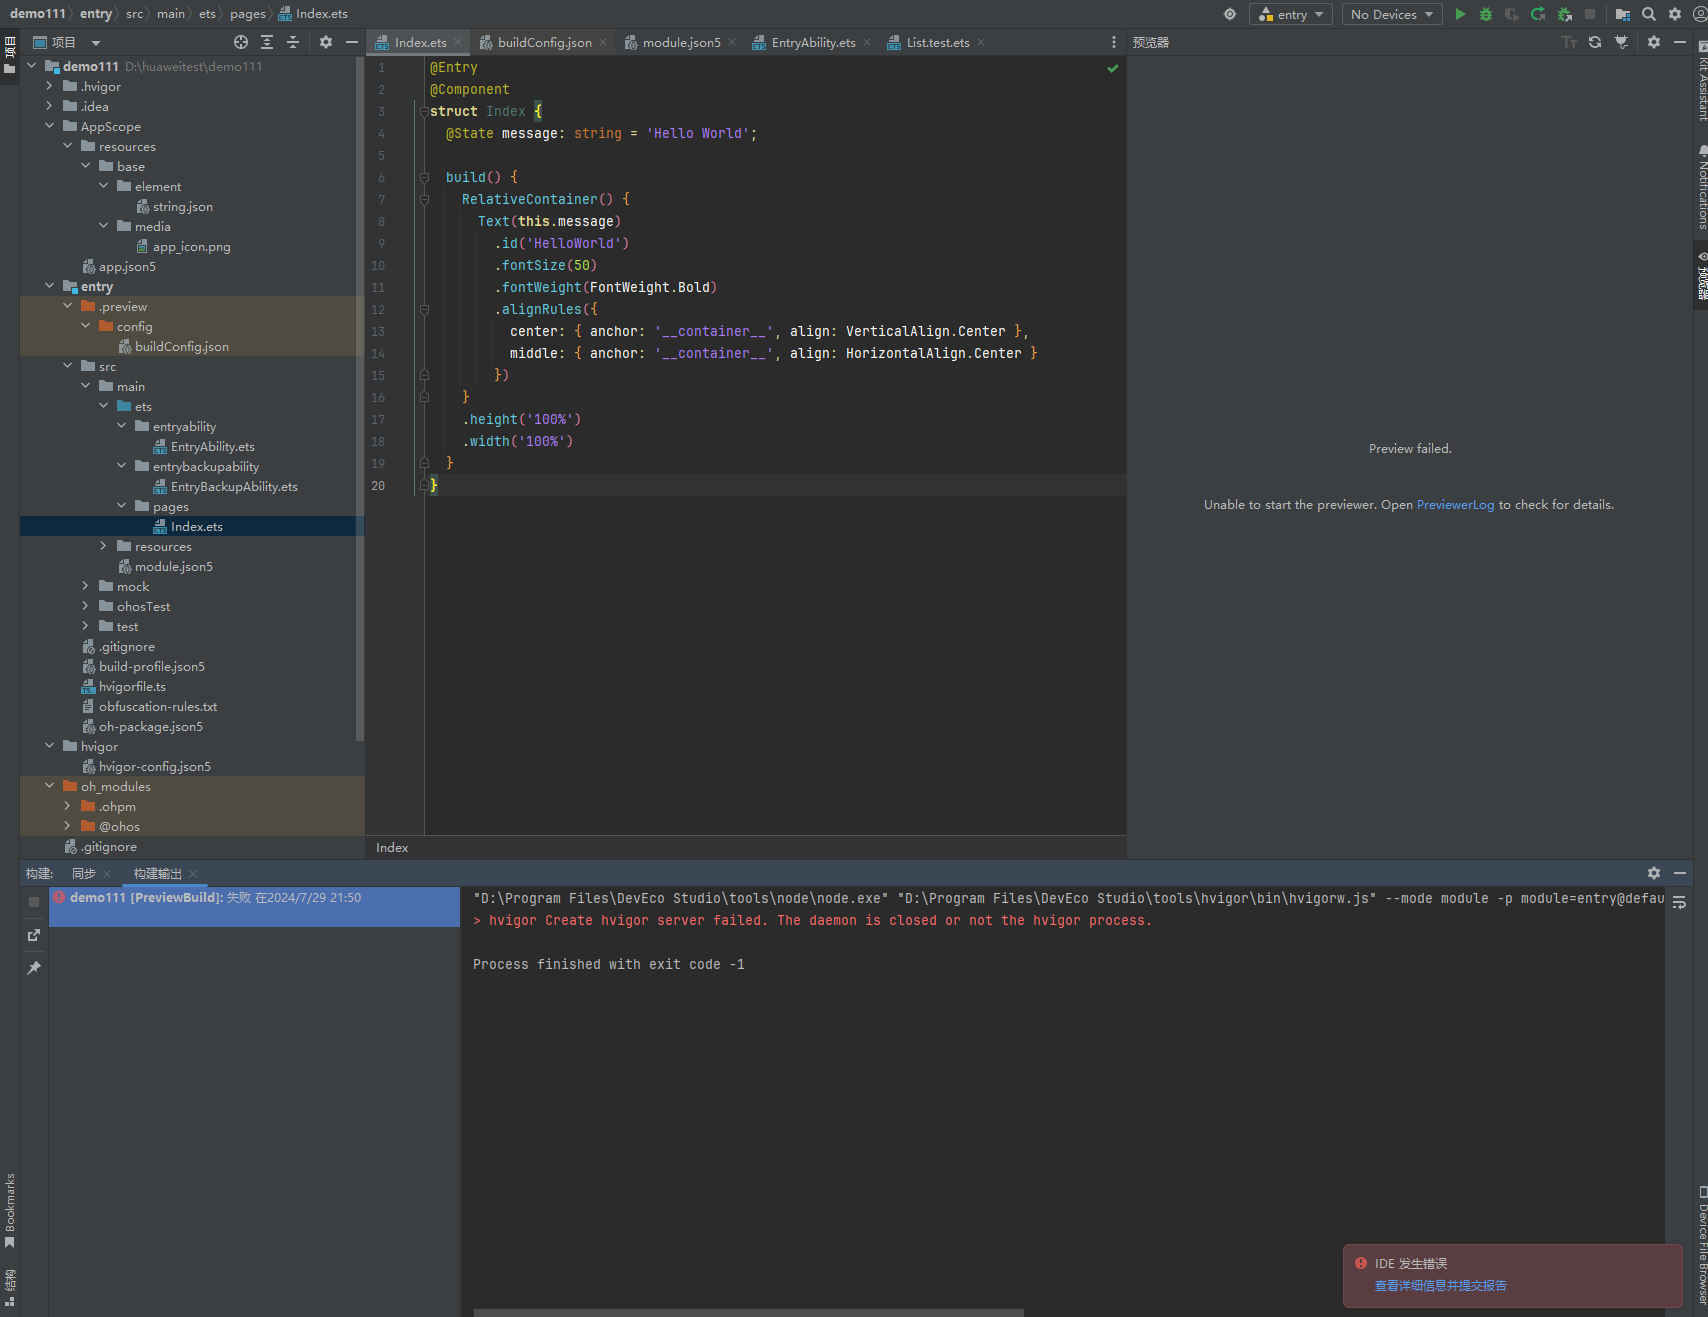Expand the .hvigor folder
Screen dimensions: 1708x1317
[x=49, y=86]
